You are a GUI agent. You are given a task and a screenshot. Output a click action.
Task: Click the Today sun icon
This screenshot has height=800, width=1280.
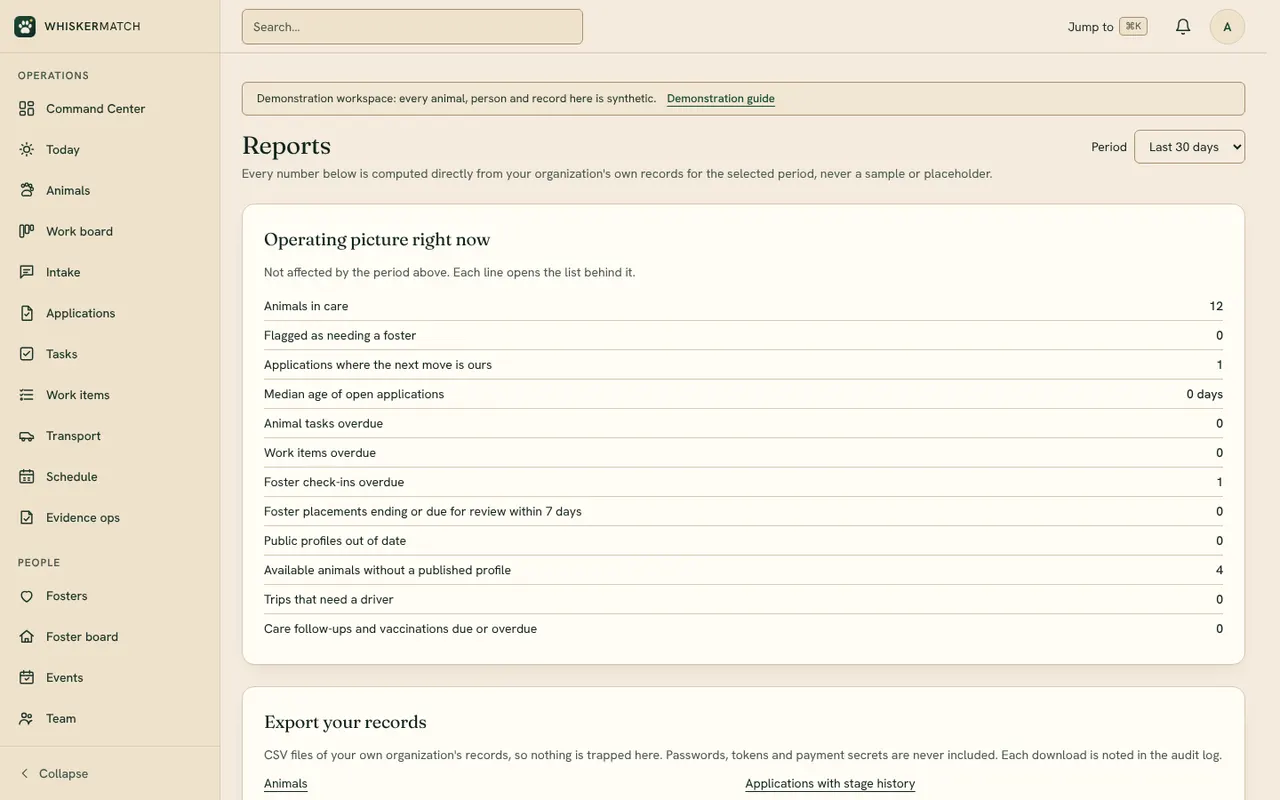pos(27,149)
